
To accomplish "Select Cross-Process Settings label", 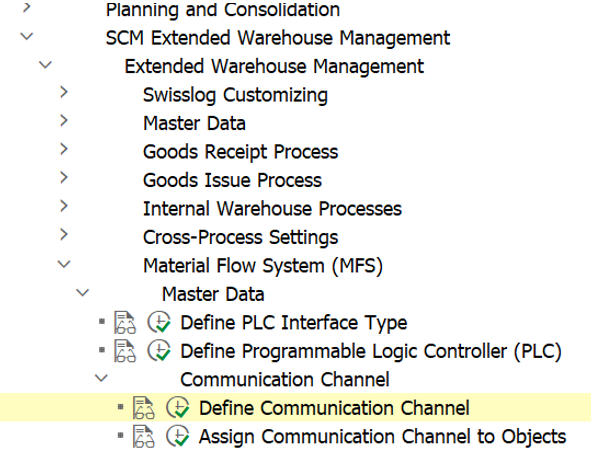I will coord(240,238).
